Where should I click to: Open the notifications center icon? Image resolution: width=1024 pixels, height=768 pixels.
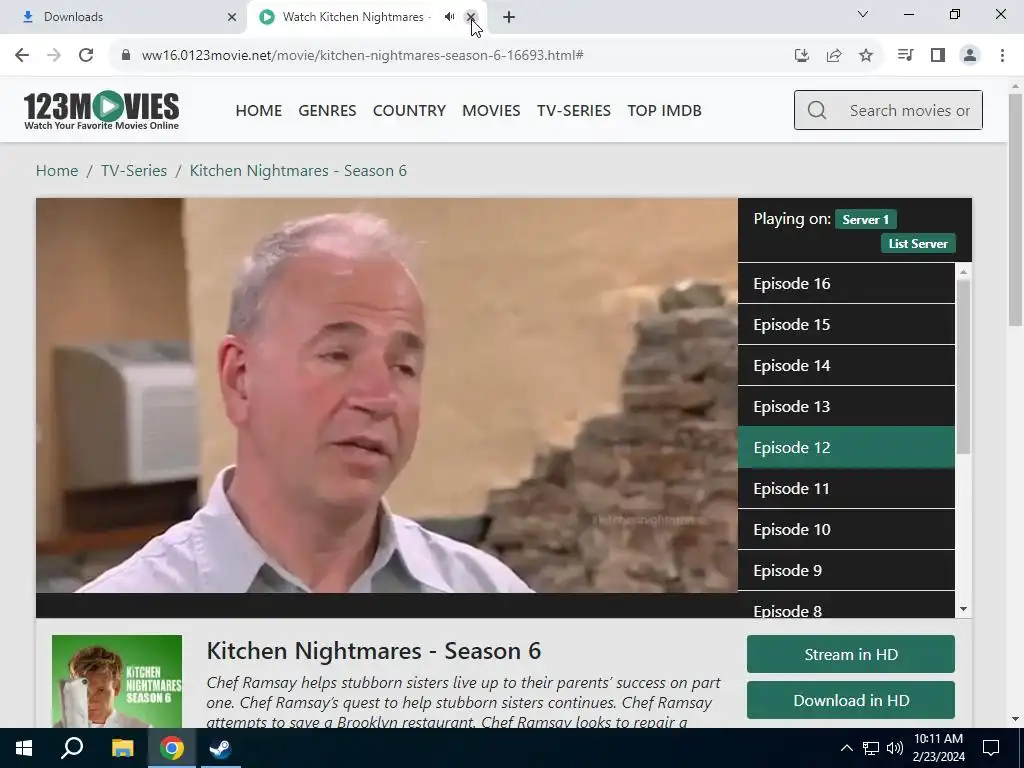click(991, 748)
